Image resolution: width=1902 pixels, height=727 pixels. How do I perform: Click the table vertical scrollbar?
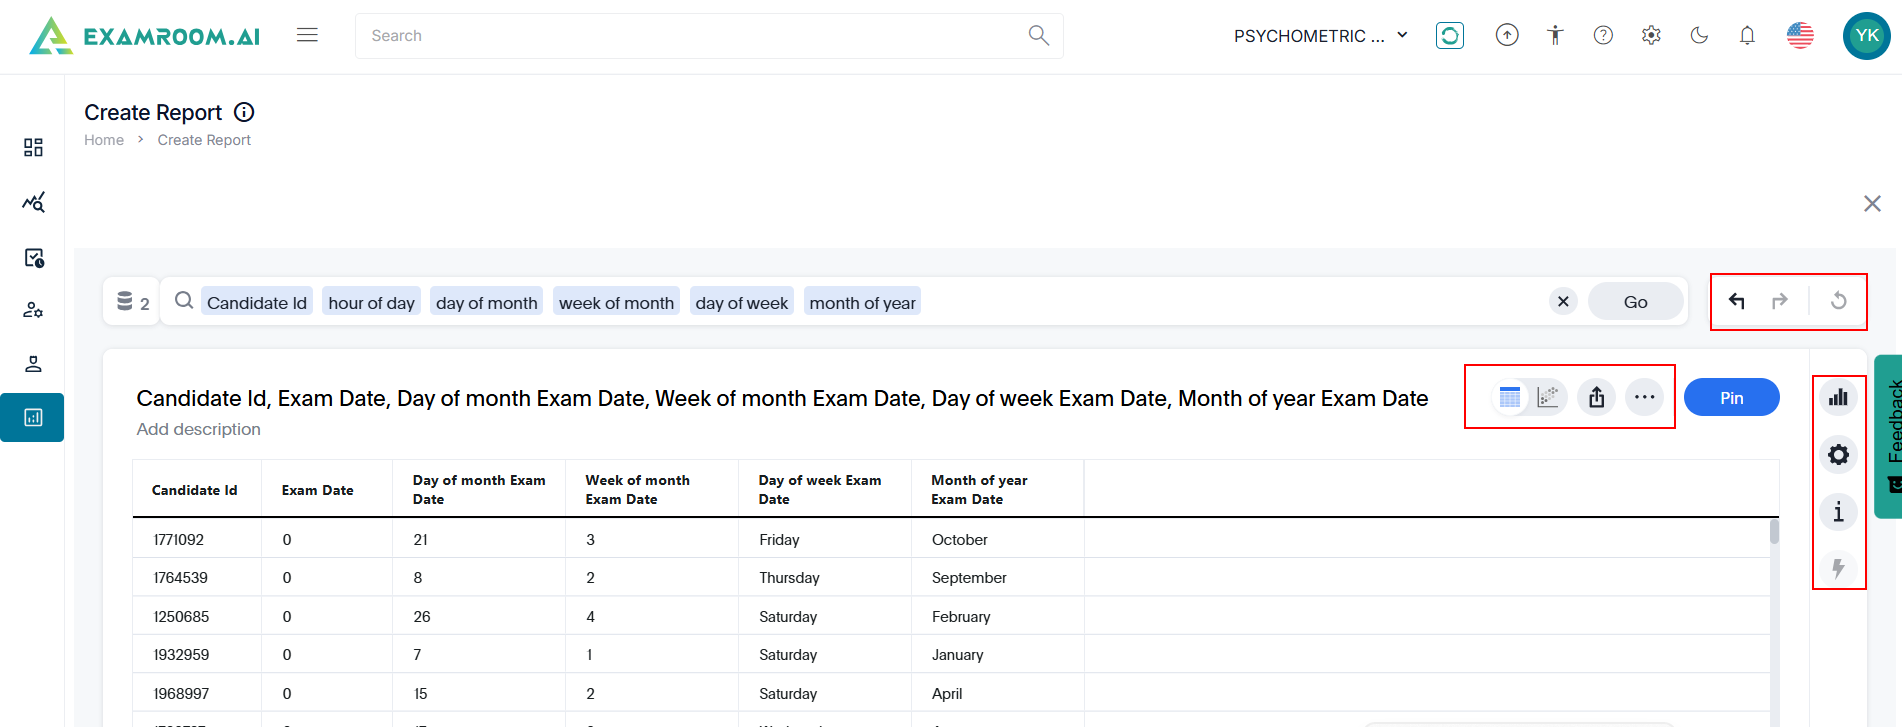tap(1774, 533)
